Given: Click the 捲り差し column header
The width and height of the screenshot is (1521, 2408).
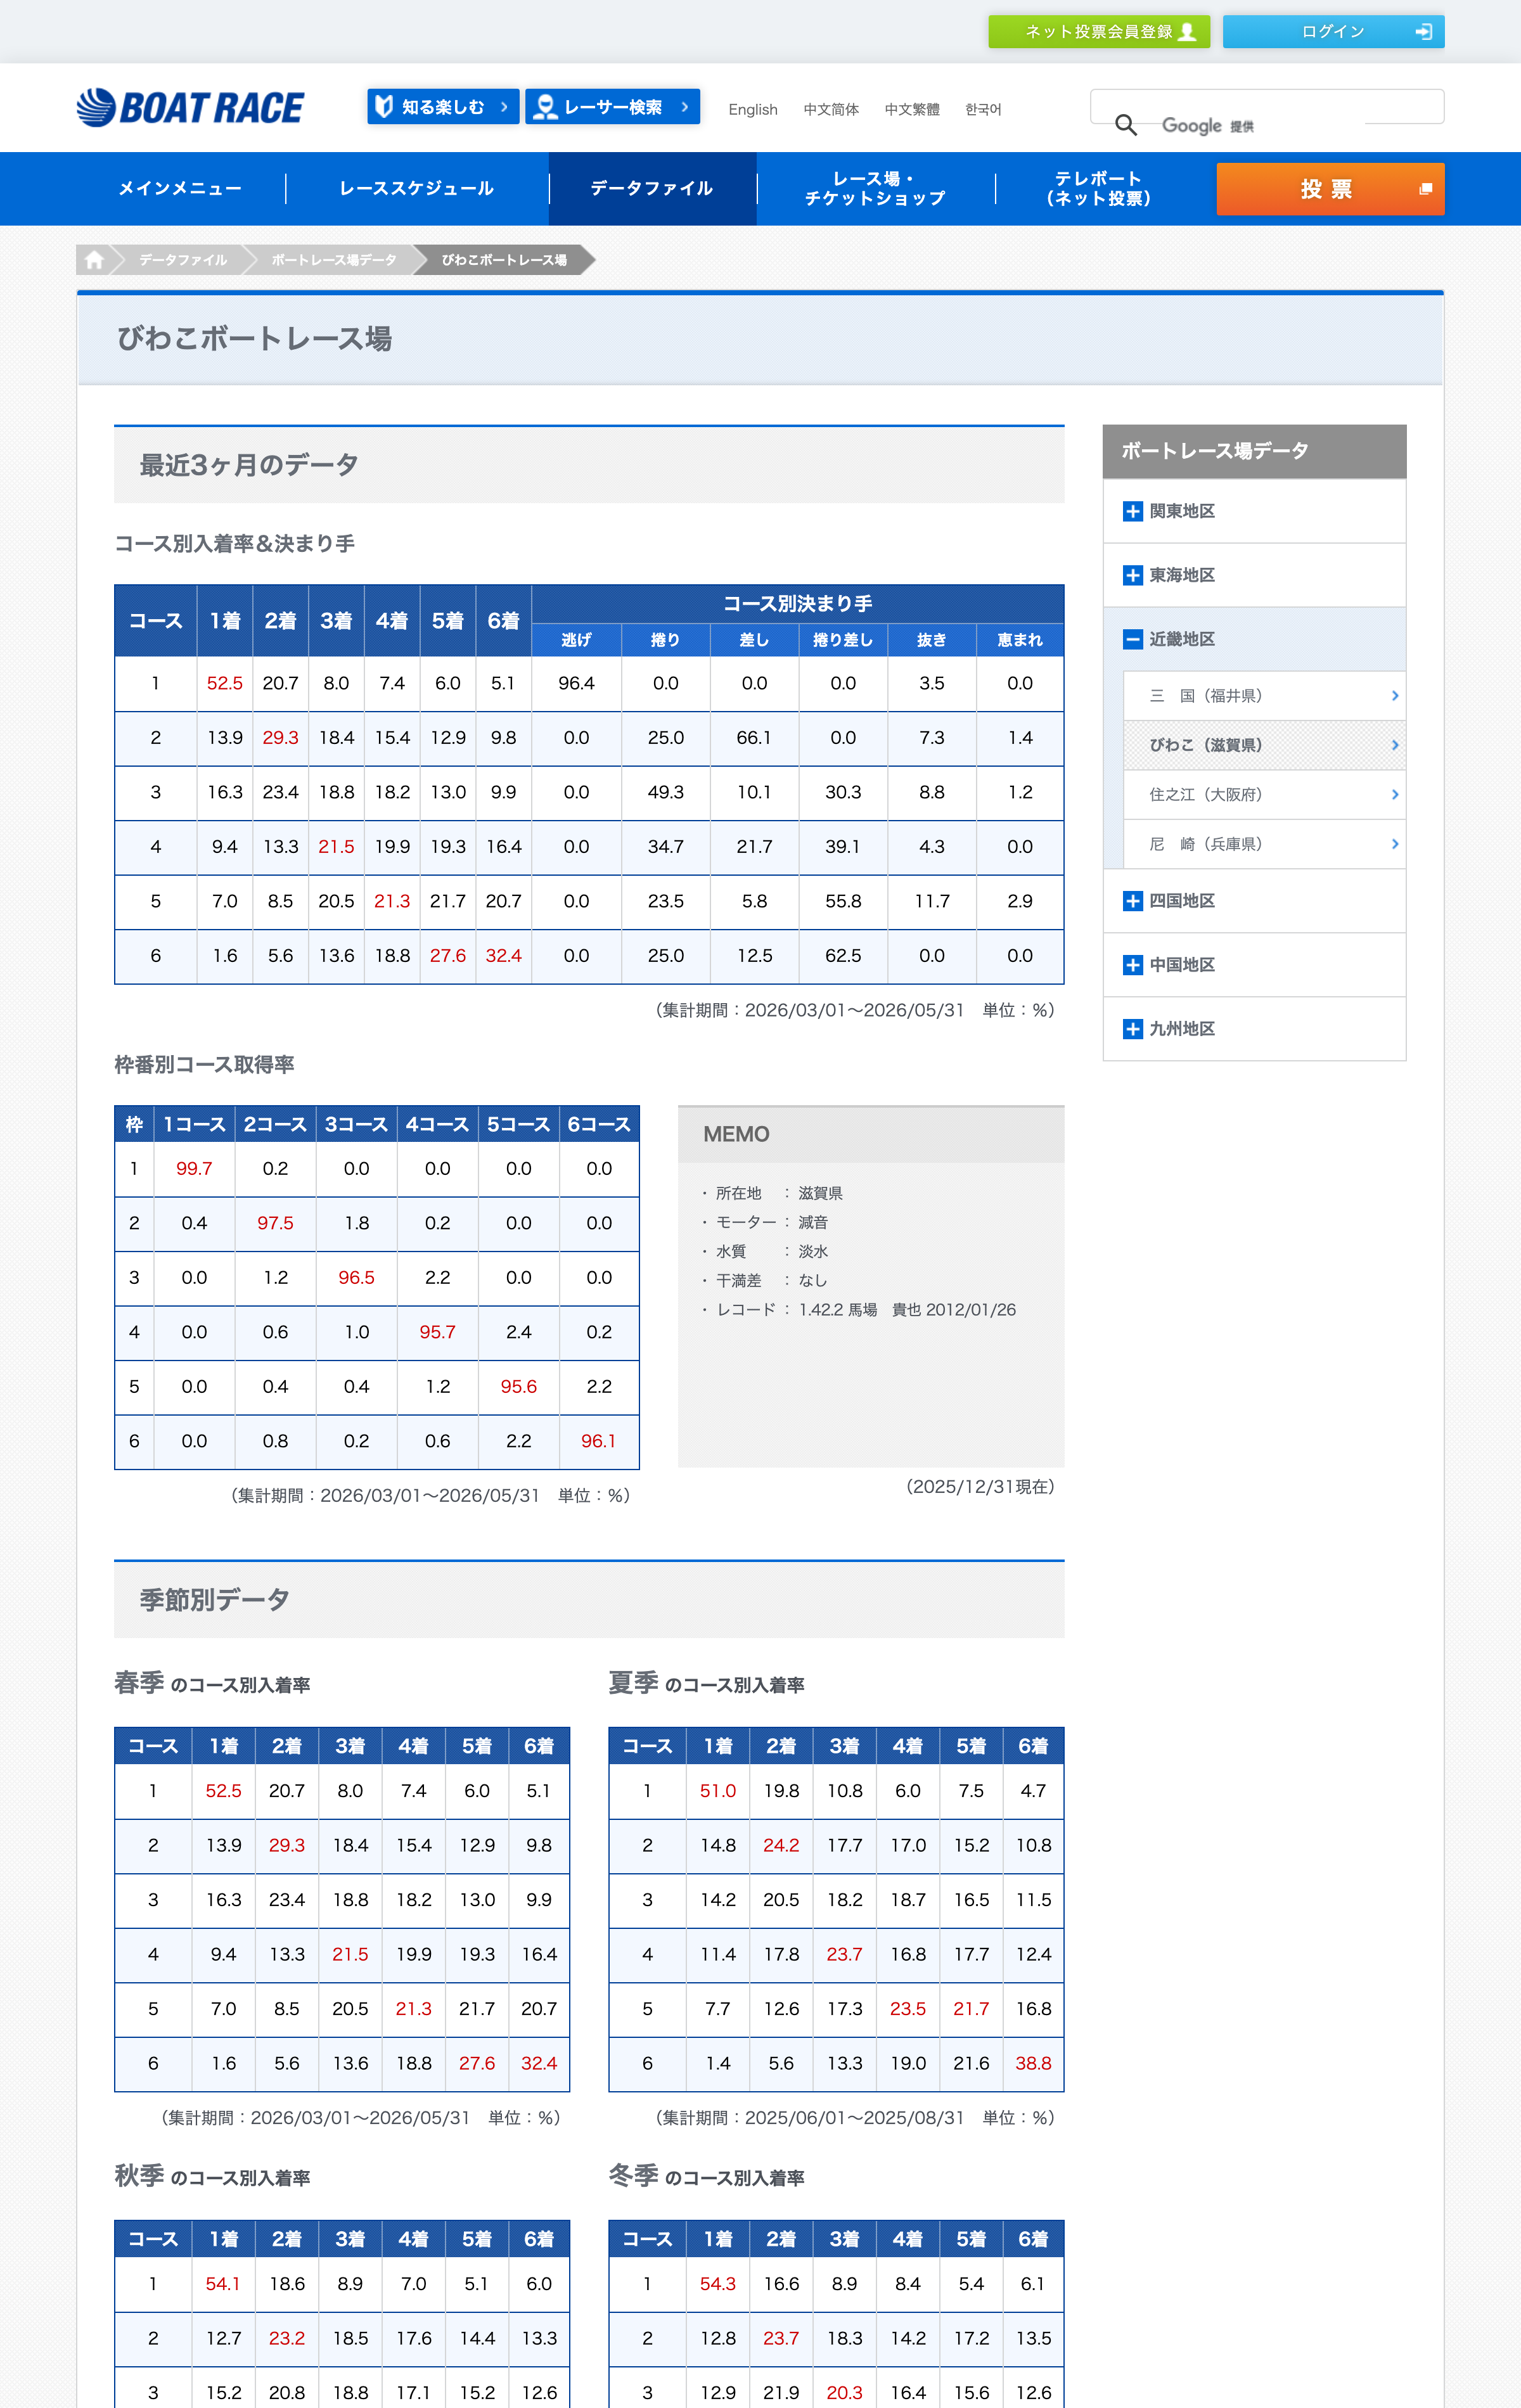Looking at the screenshot, I should (843, 640).
